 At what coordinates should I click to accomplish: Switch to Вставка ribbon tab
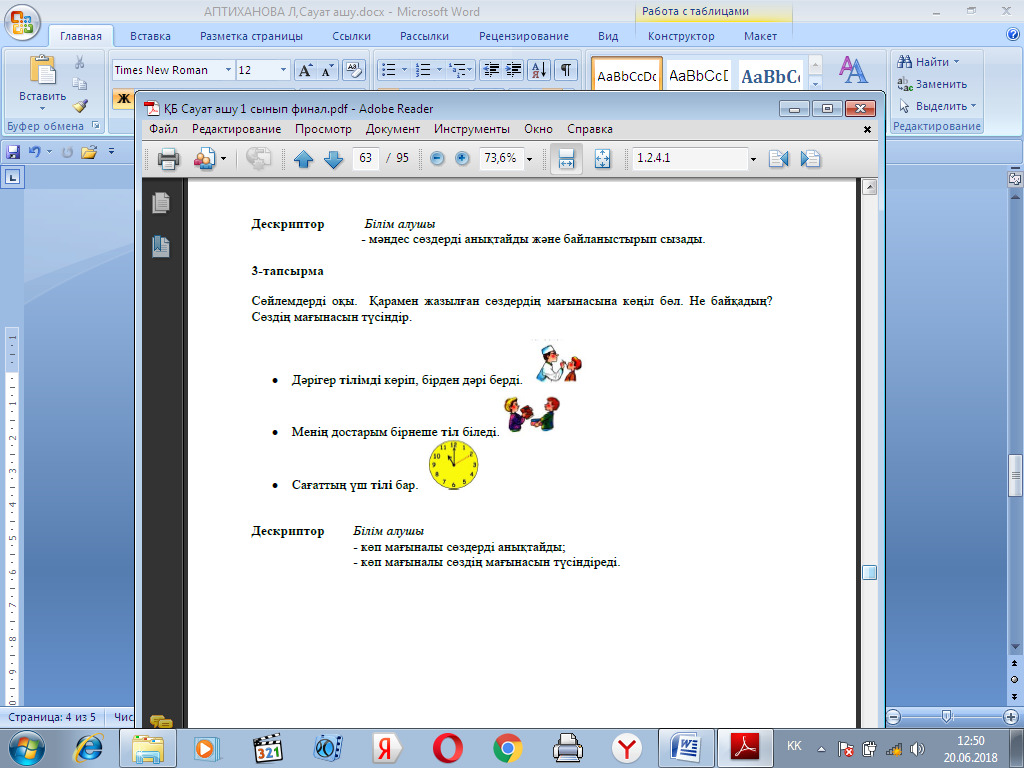coord(150,36)
